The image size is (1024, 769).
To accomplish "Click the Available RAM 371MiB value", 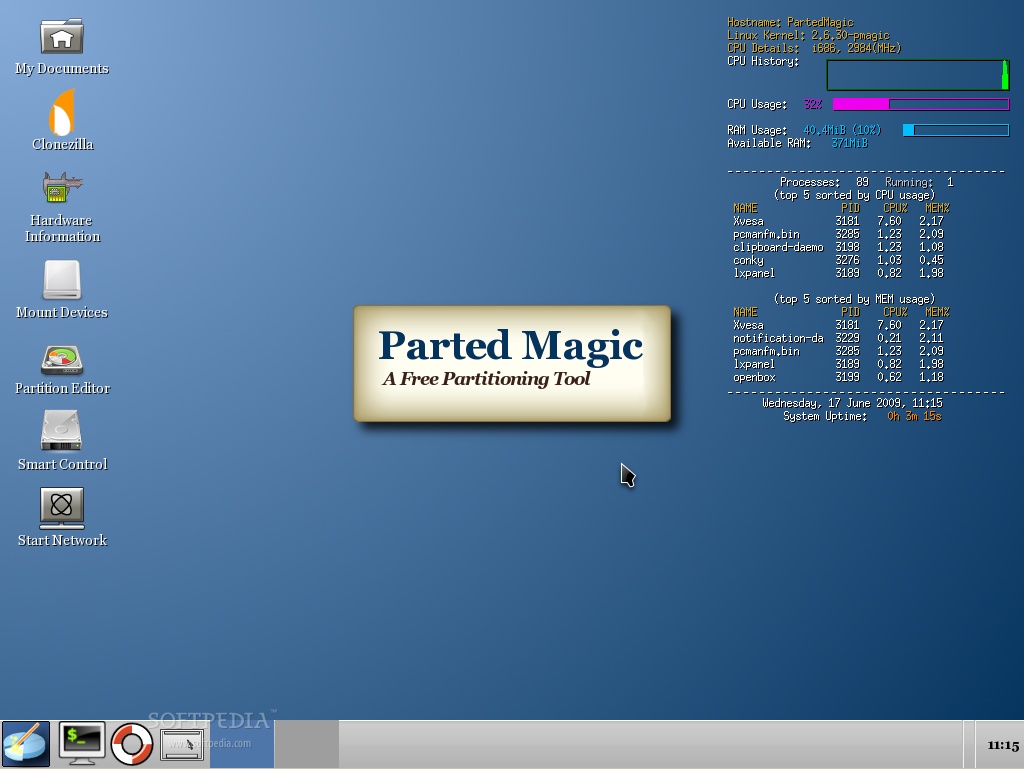I will [x=849, y=143].
